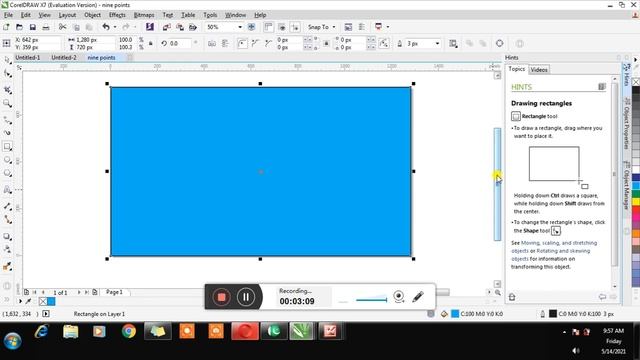Click the Export icon in toolbar
The height and width of the screenshot is (360, 640).
tap(180, 27)
